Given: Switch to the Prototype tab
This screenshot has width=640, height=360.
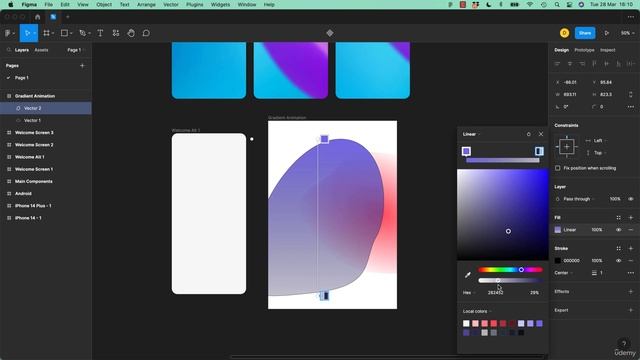Looking at the screenshot, I should click(x=584, y=50).
